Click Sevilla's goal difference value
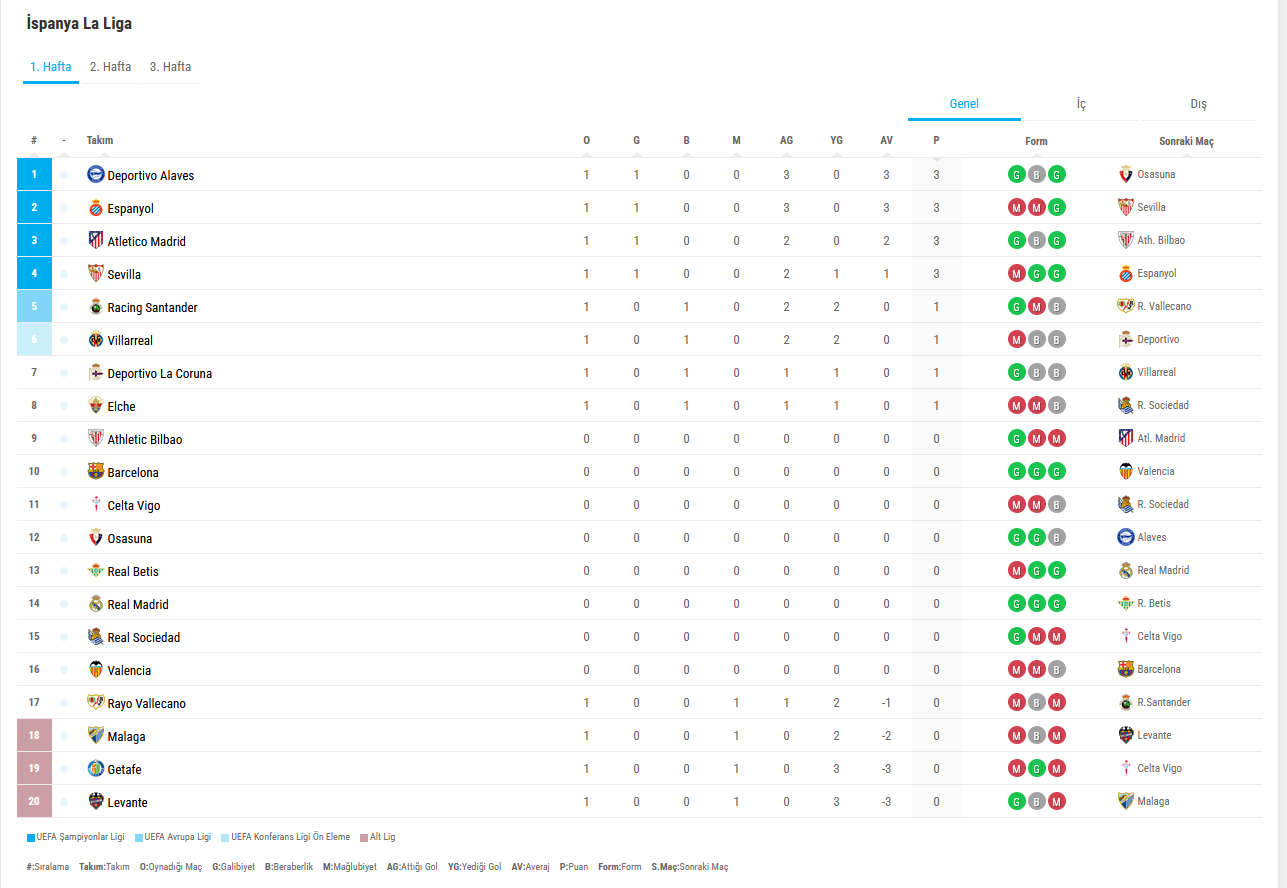Screen dimensions: 1287x888 [x=887, y=274]
